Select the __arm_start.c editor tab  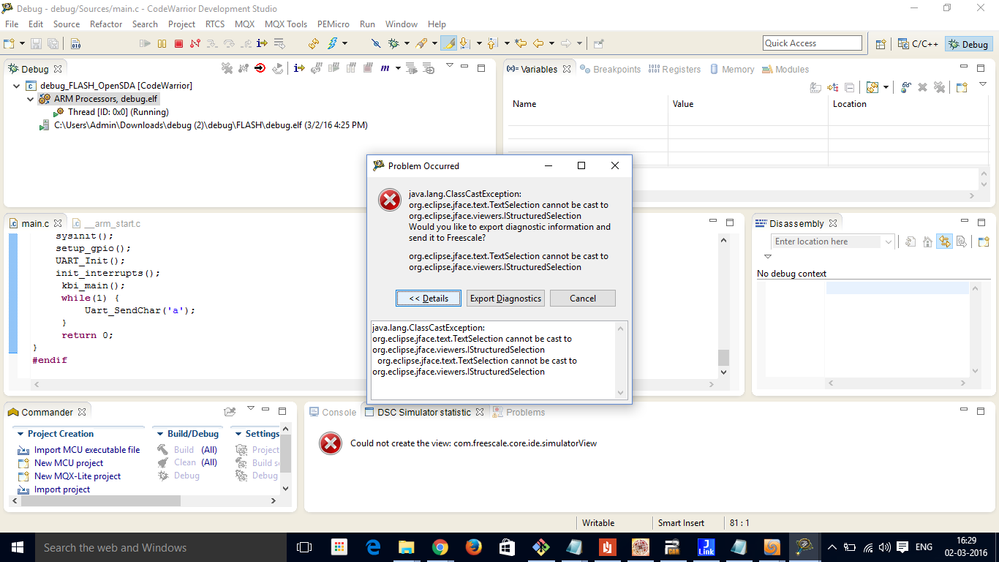(x=106, y=224)
